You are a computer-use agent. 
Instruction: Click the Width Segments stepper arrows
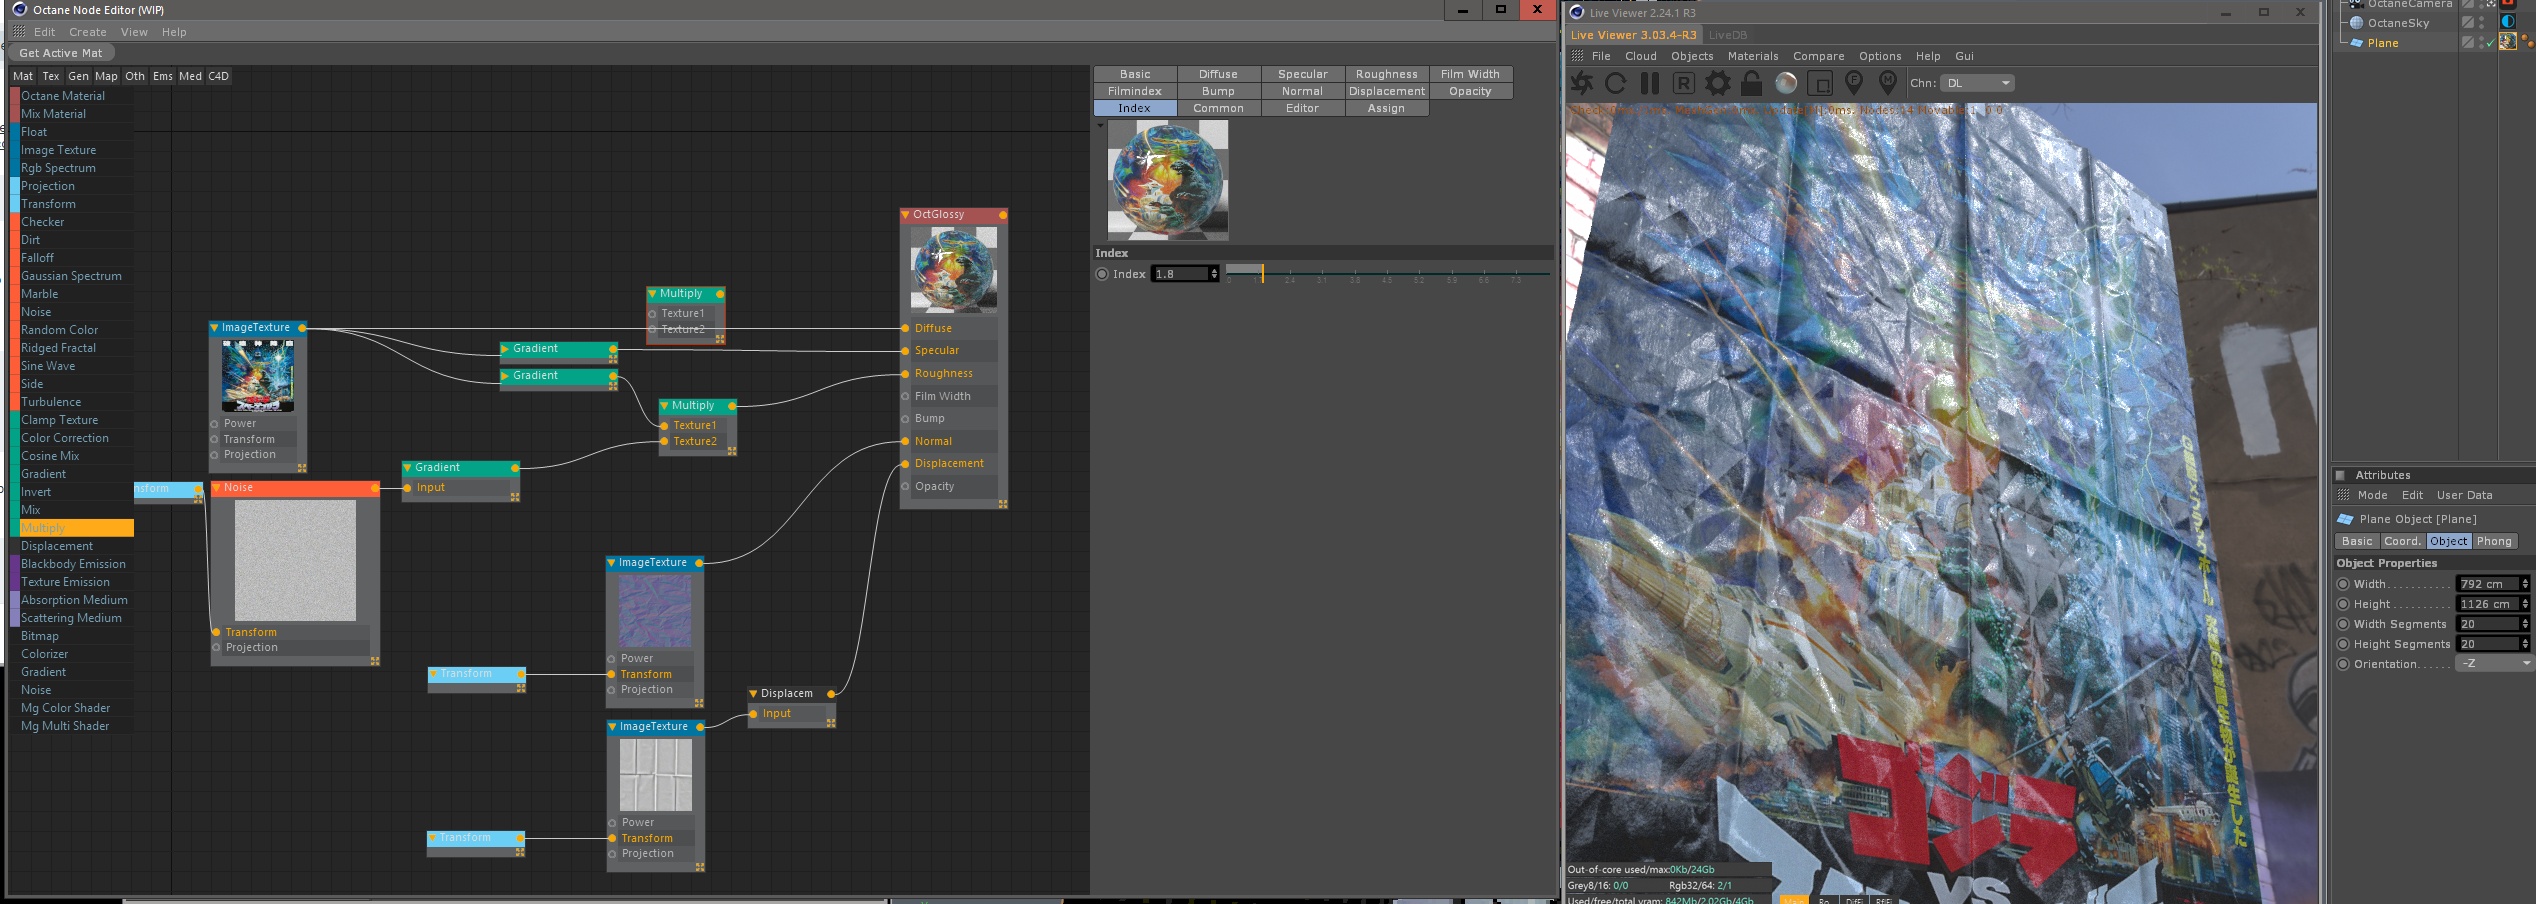coord(2525,624)
